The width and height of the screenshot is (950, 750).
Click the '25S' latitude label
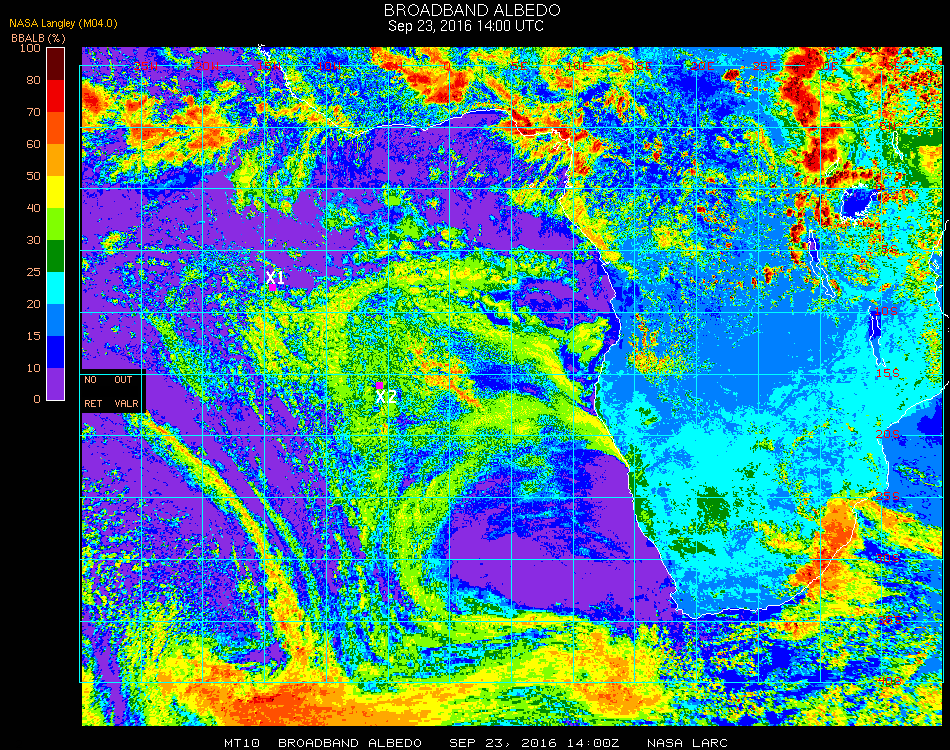888,497
